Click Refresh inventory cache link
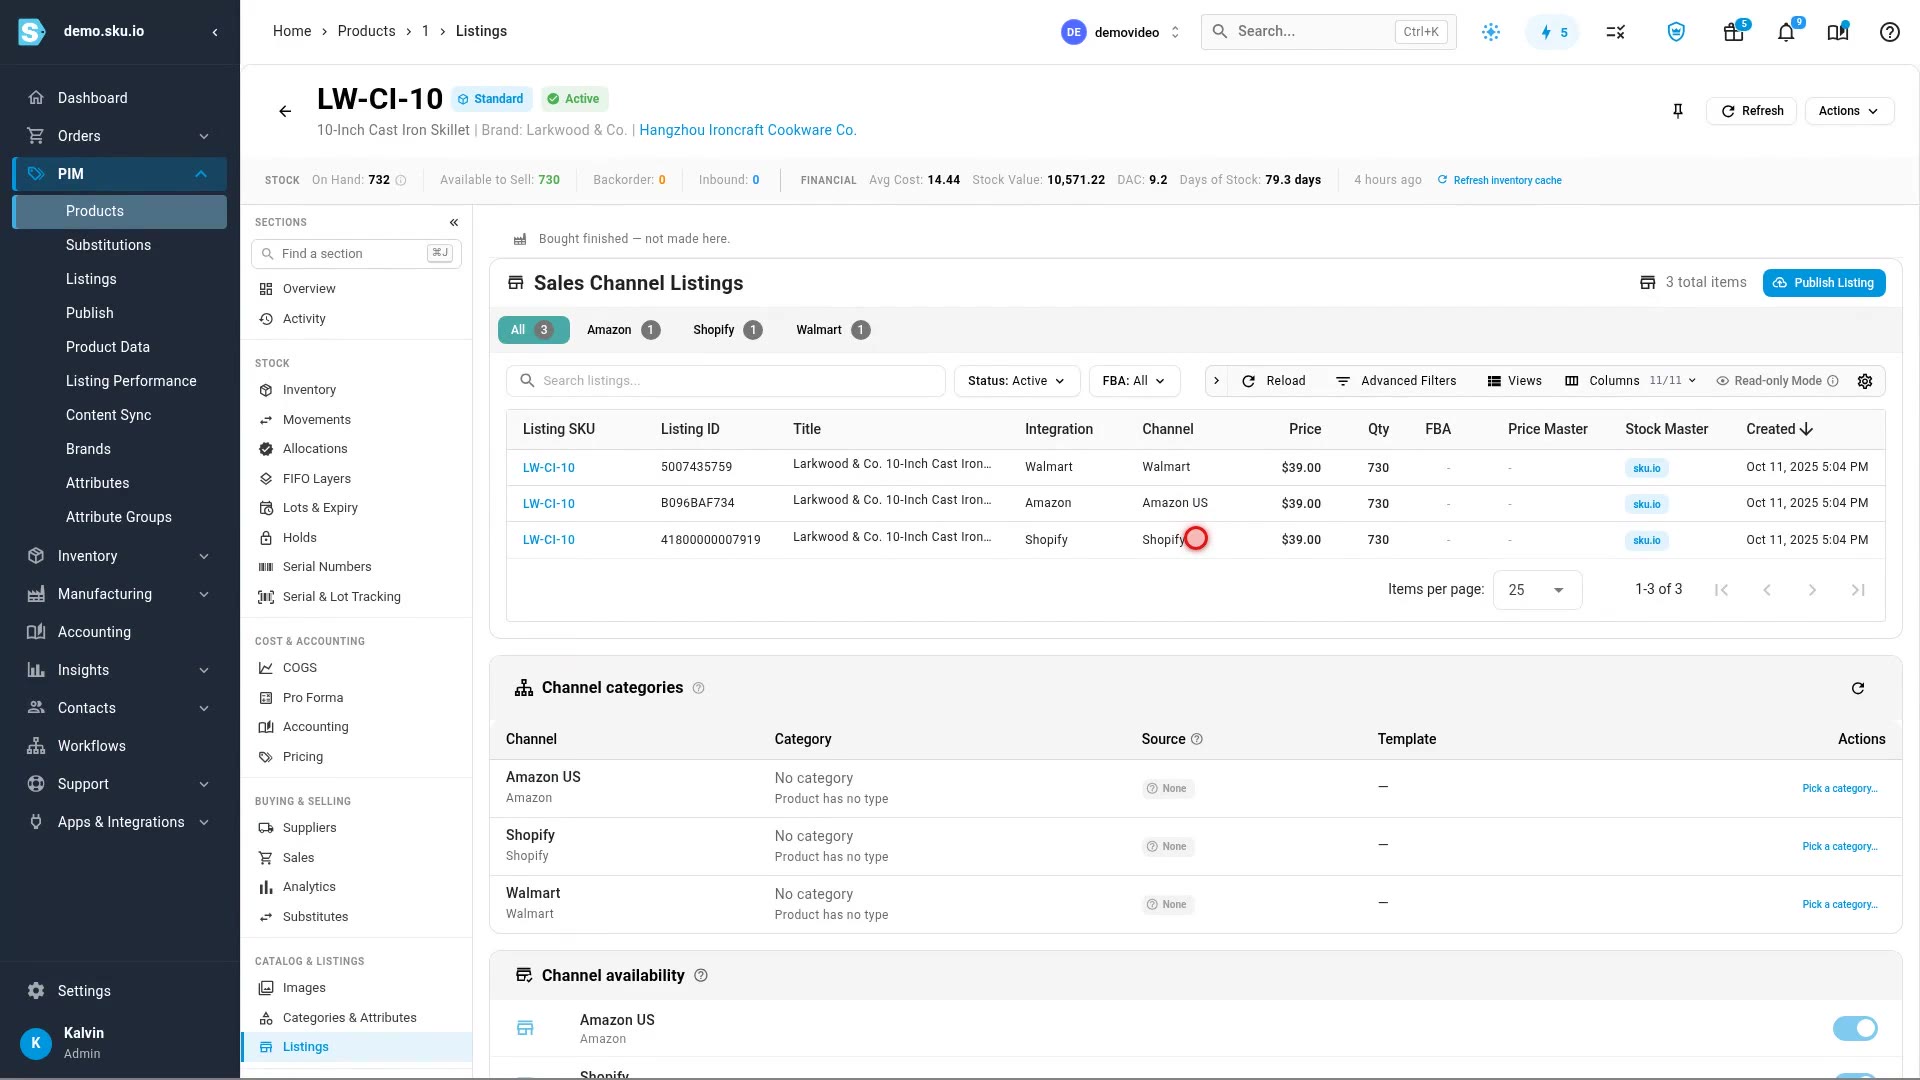 coord(1499,180)
